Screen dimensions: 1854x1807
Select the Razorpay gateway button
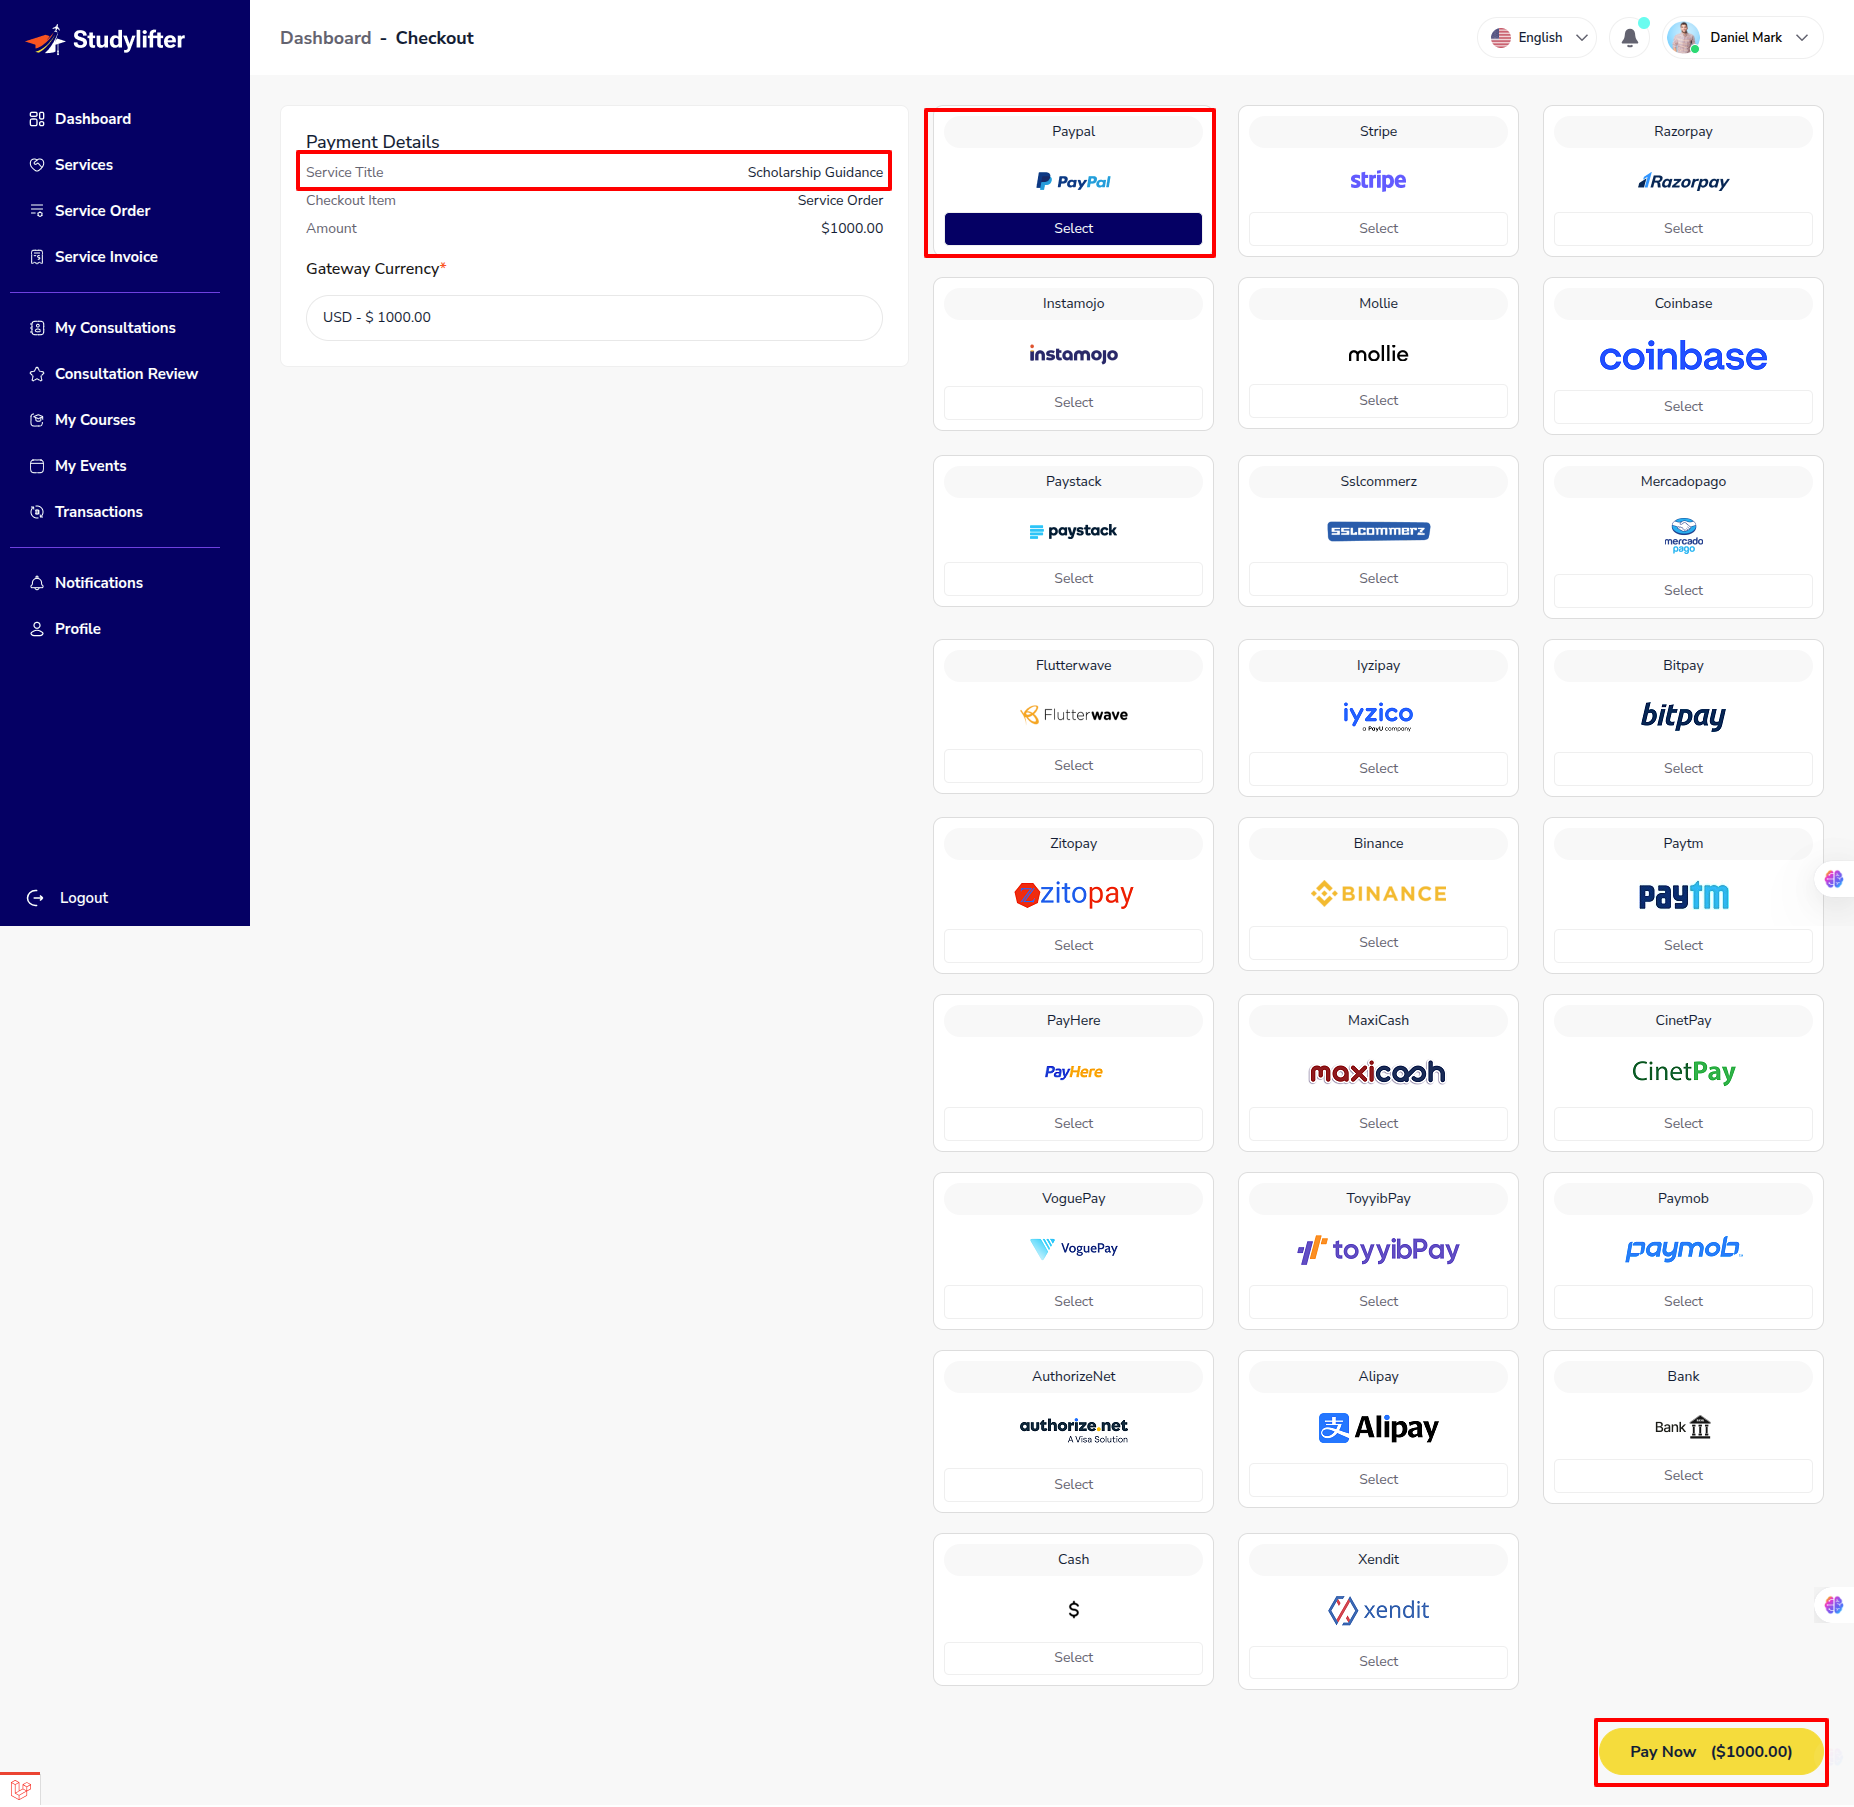1683,229
